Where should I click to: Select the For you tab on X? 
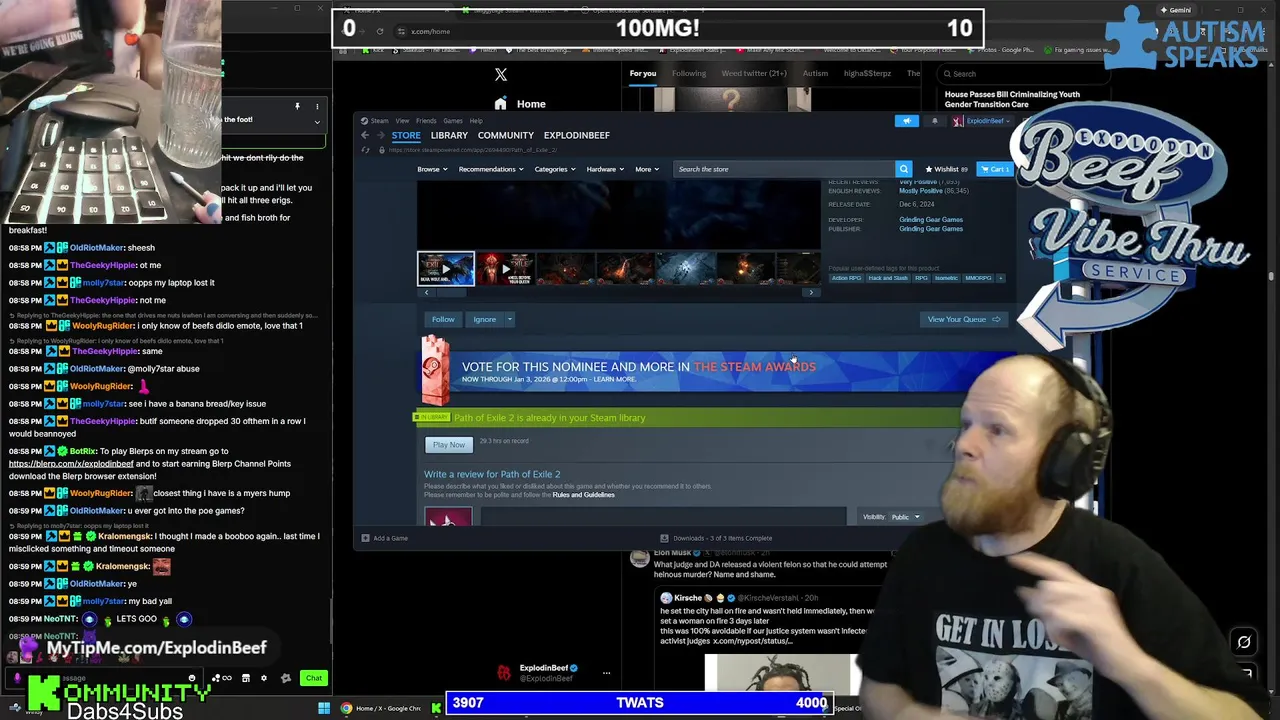pyautogui.click(x=643, y=73)
